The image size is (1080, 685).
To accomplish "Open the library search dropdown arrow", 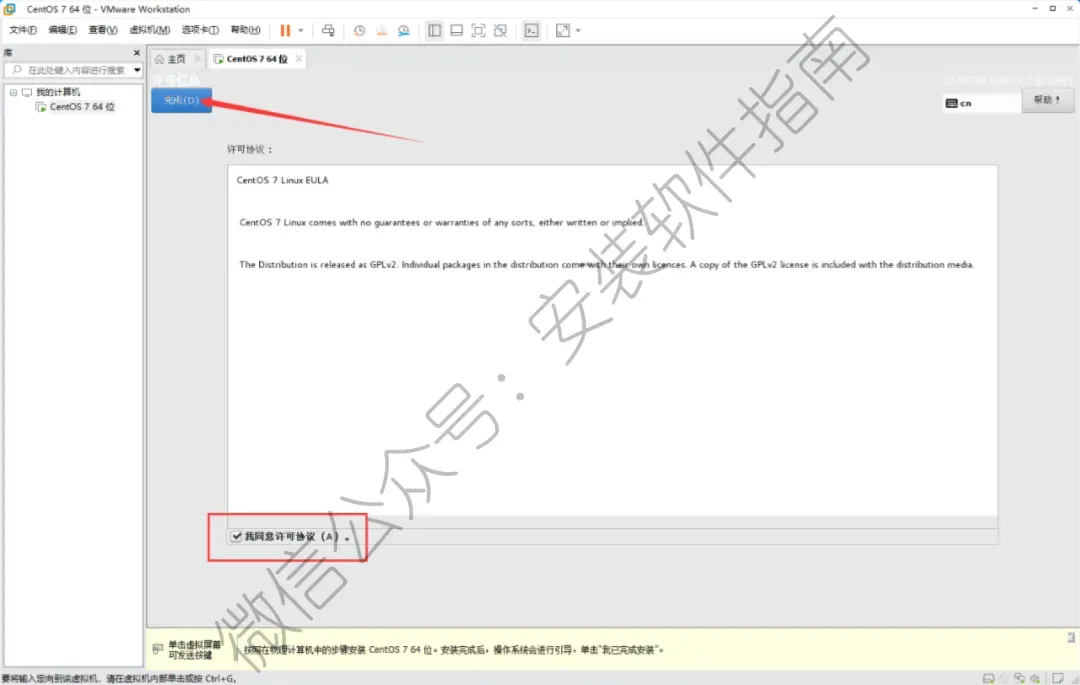I will tap(137, 70).
